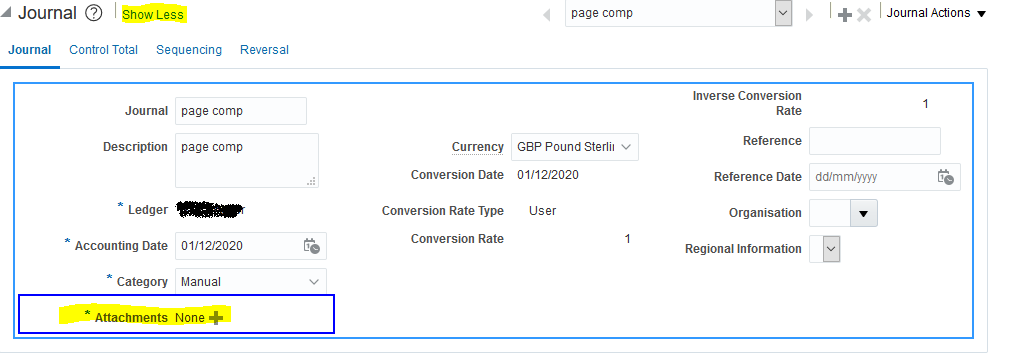Screen dimensions: 1009x362
Task: Select the Journal tab
Action: (30, 50)
